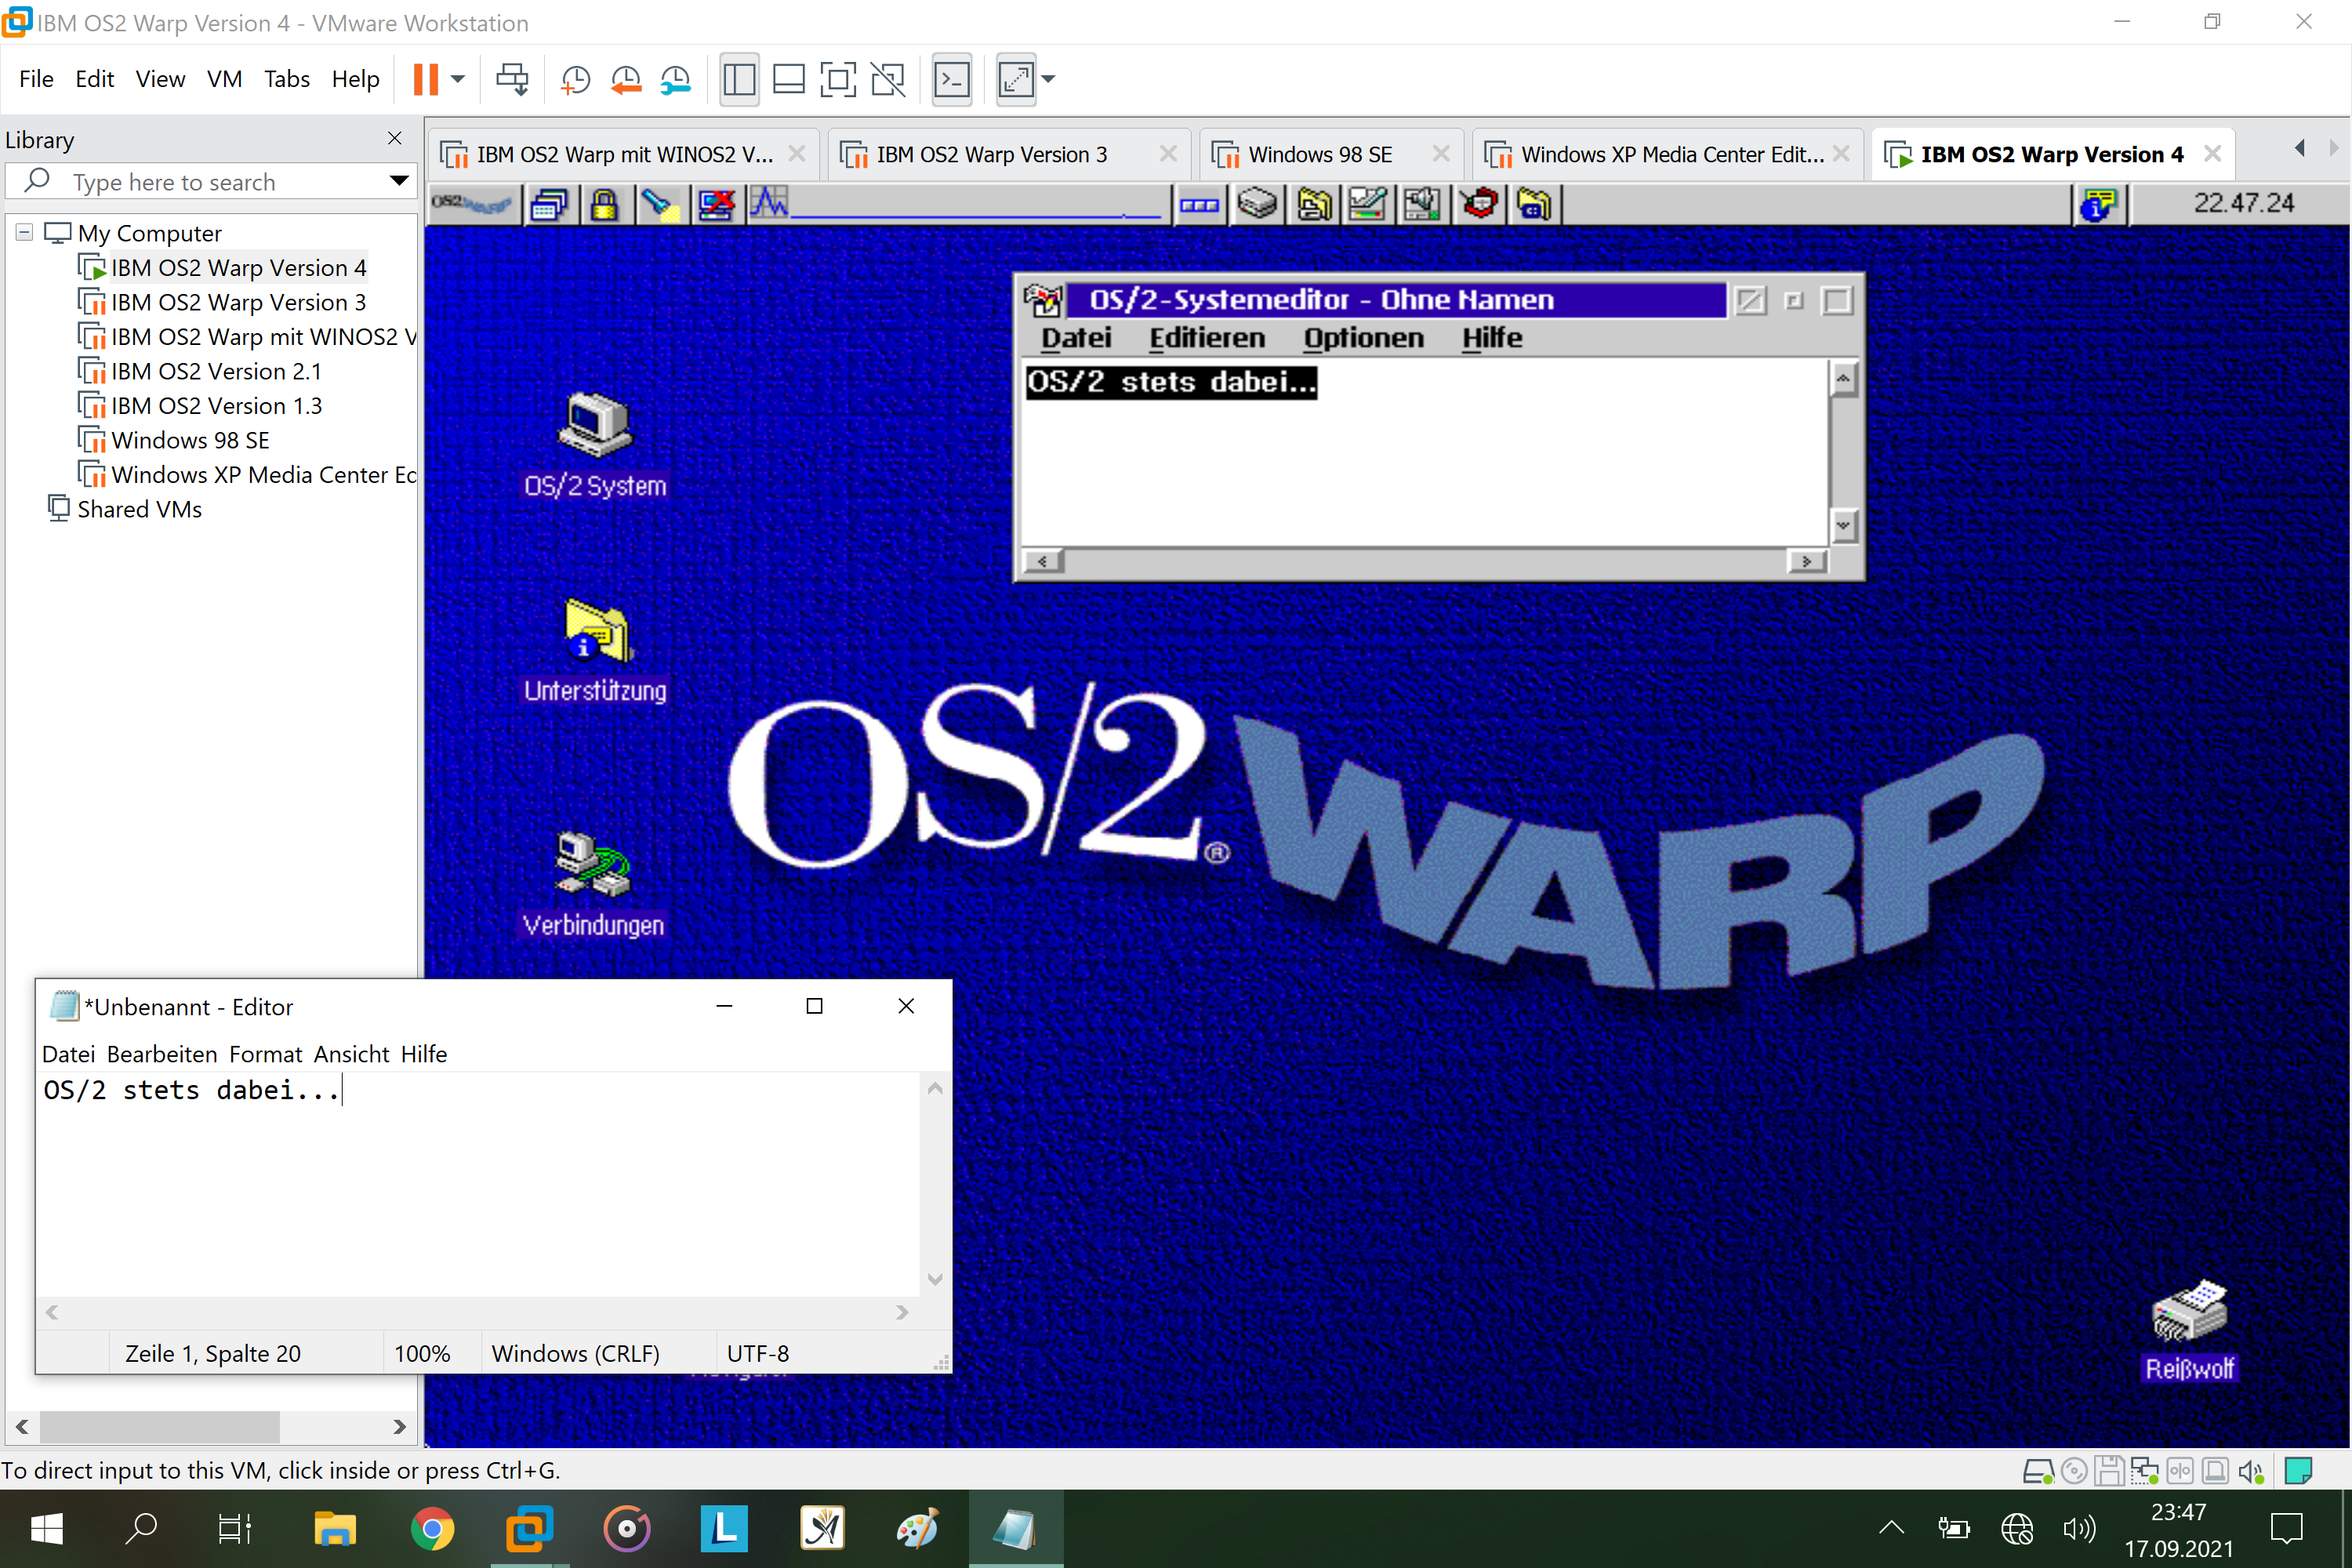Click the OS/2 Warp menu button in WarpCenter
This screenshot has height=1568, width=2352.
[x=471, y=204]
